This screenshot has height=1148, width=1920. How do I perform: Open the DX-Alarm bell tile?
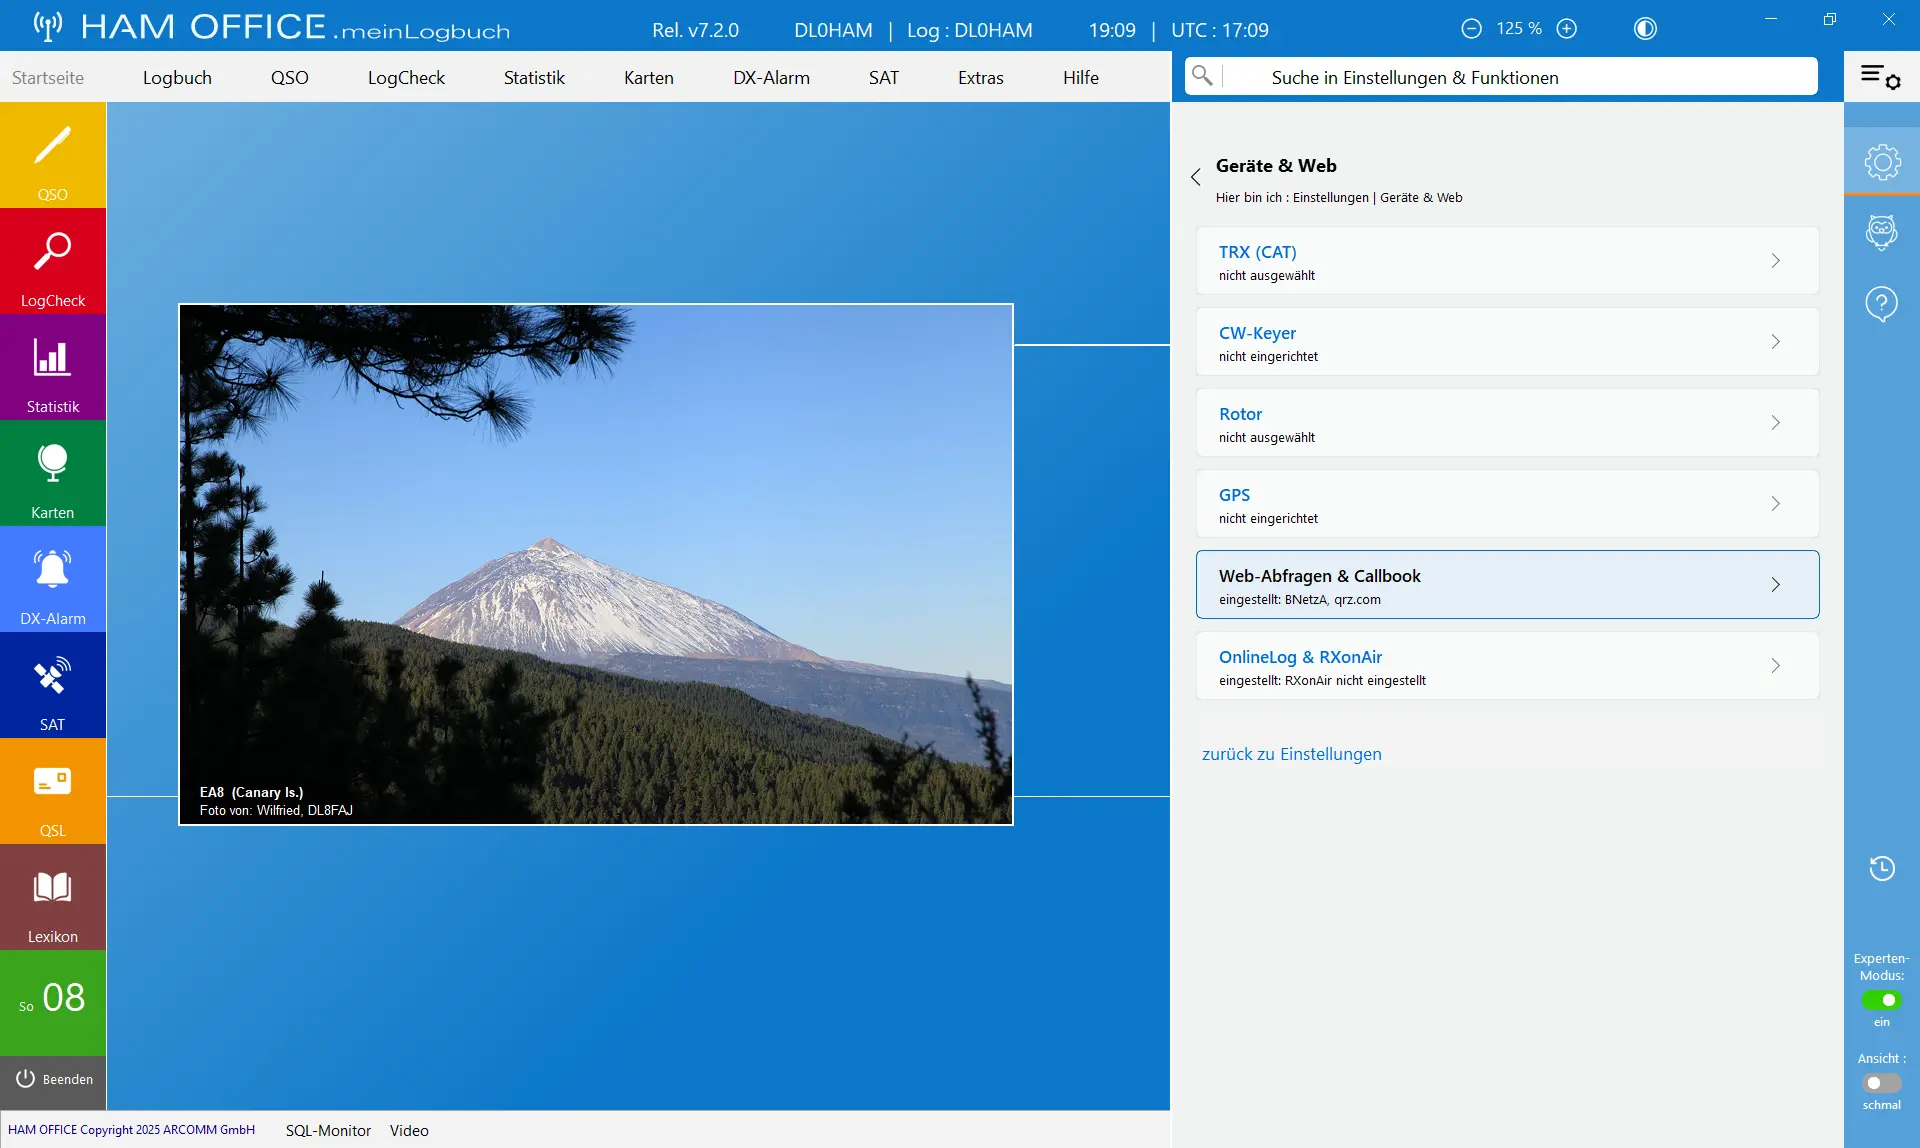[x=53, y=579]
